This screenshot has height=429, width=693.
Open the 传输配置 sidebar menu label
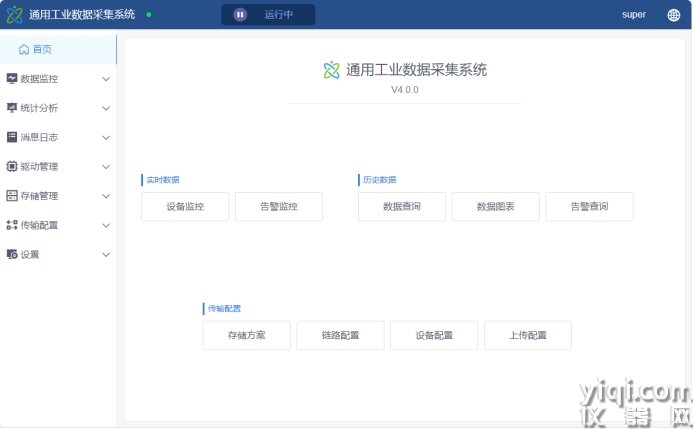coord(39,225)
